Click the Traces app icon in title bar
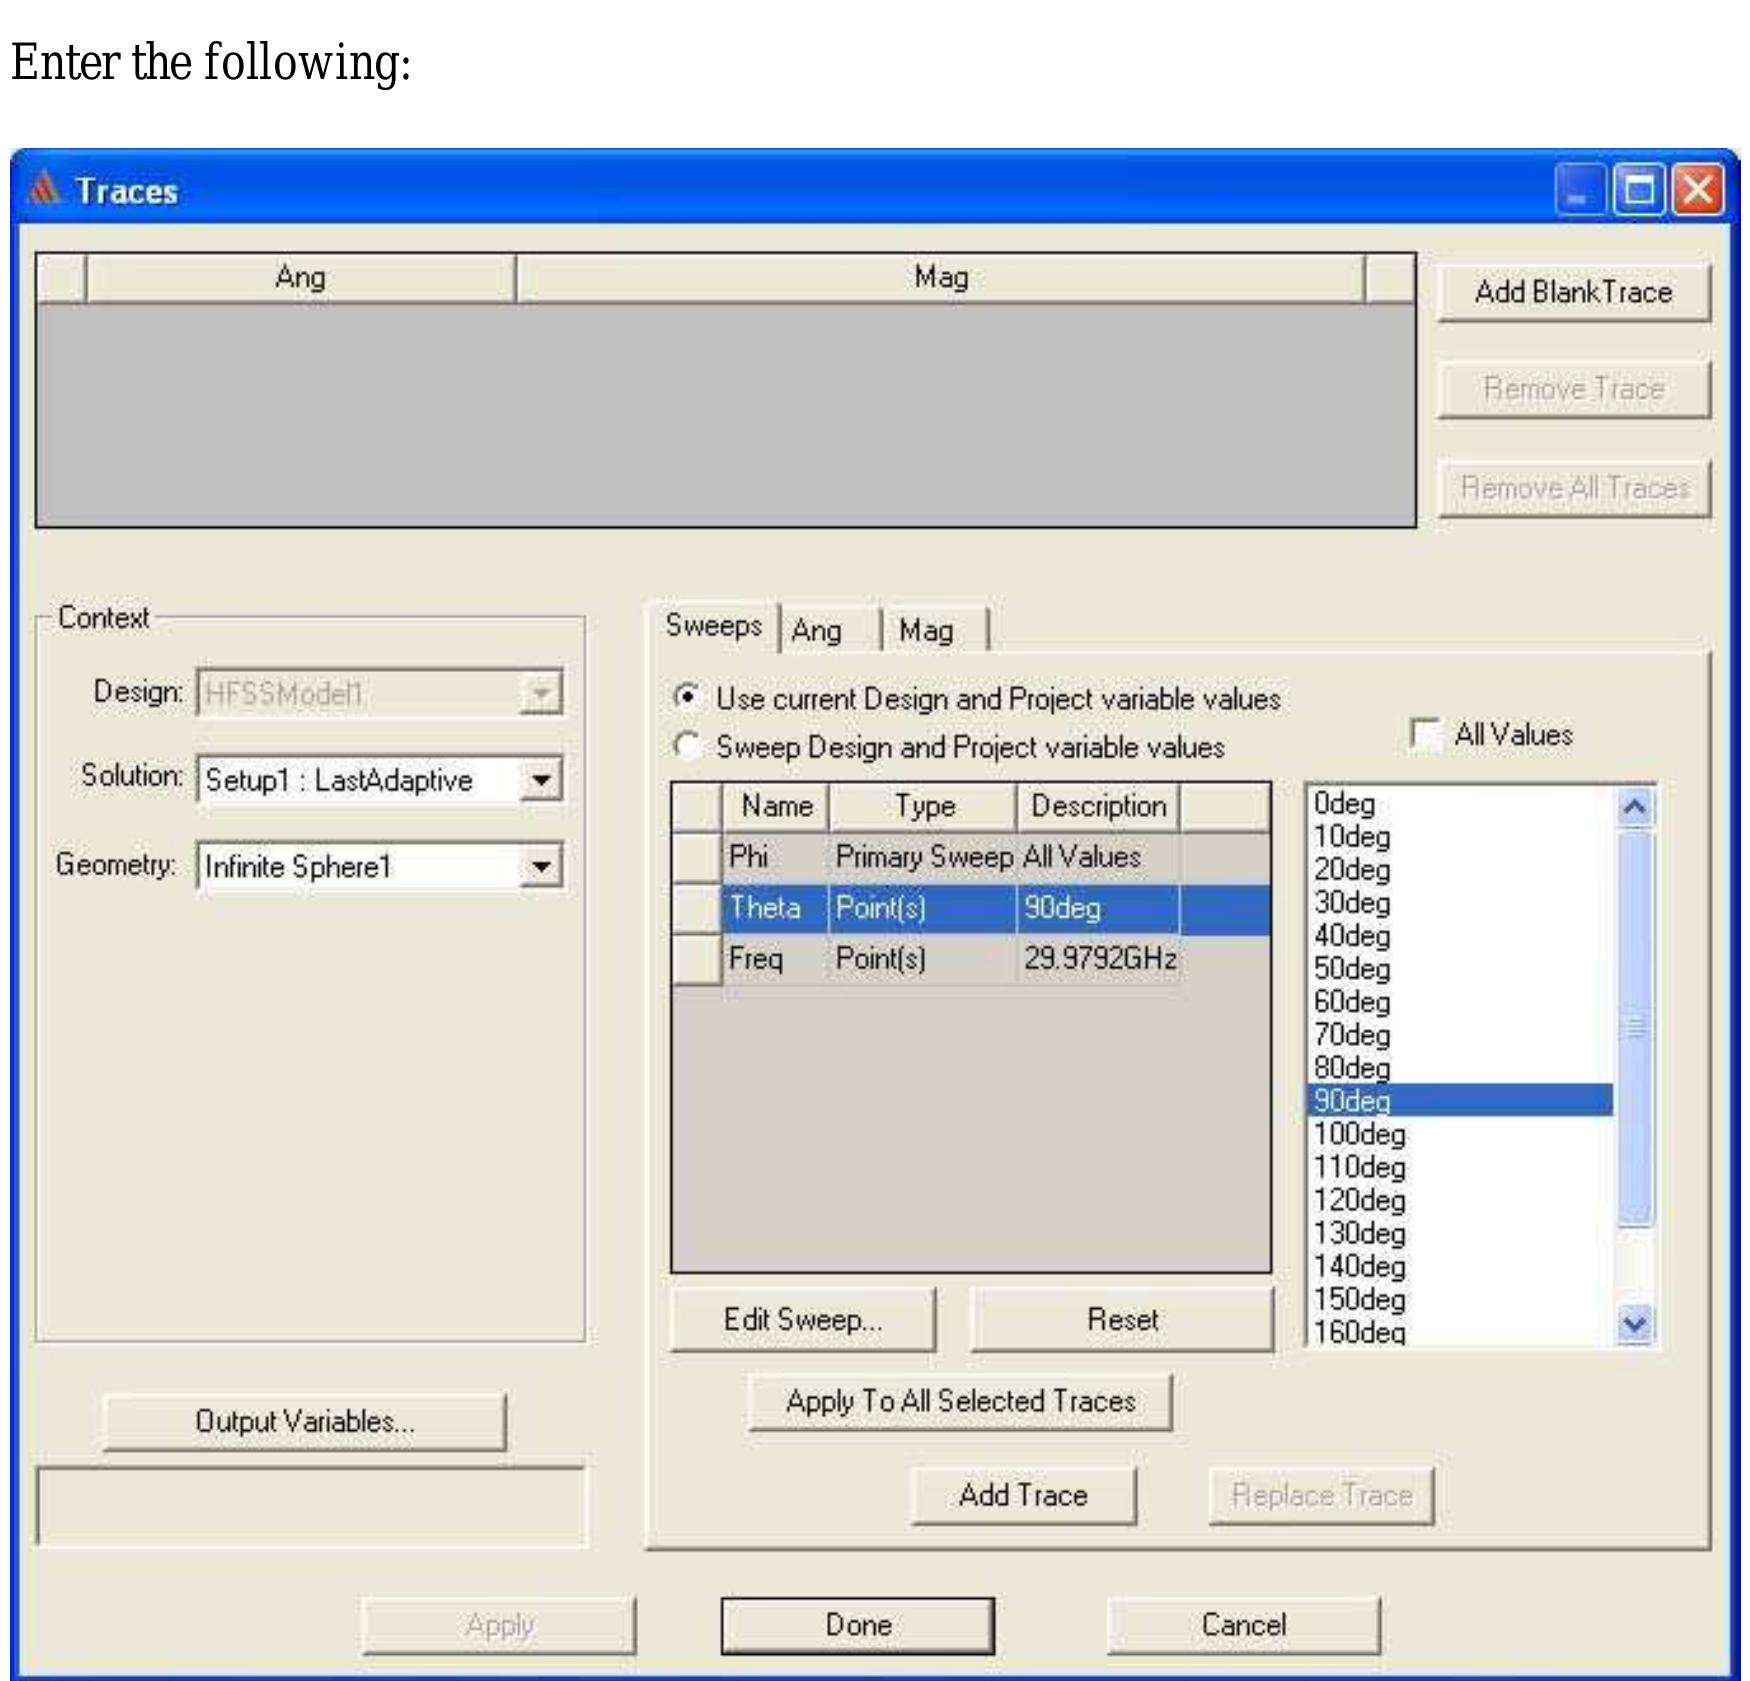The image size is (1750, 1681). 44,189
